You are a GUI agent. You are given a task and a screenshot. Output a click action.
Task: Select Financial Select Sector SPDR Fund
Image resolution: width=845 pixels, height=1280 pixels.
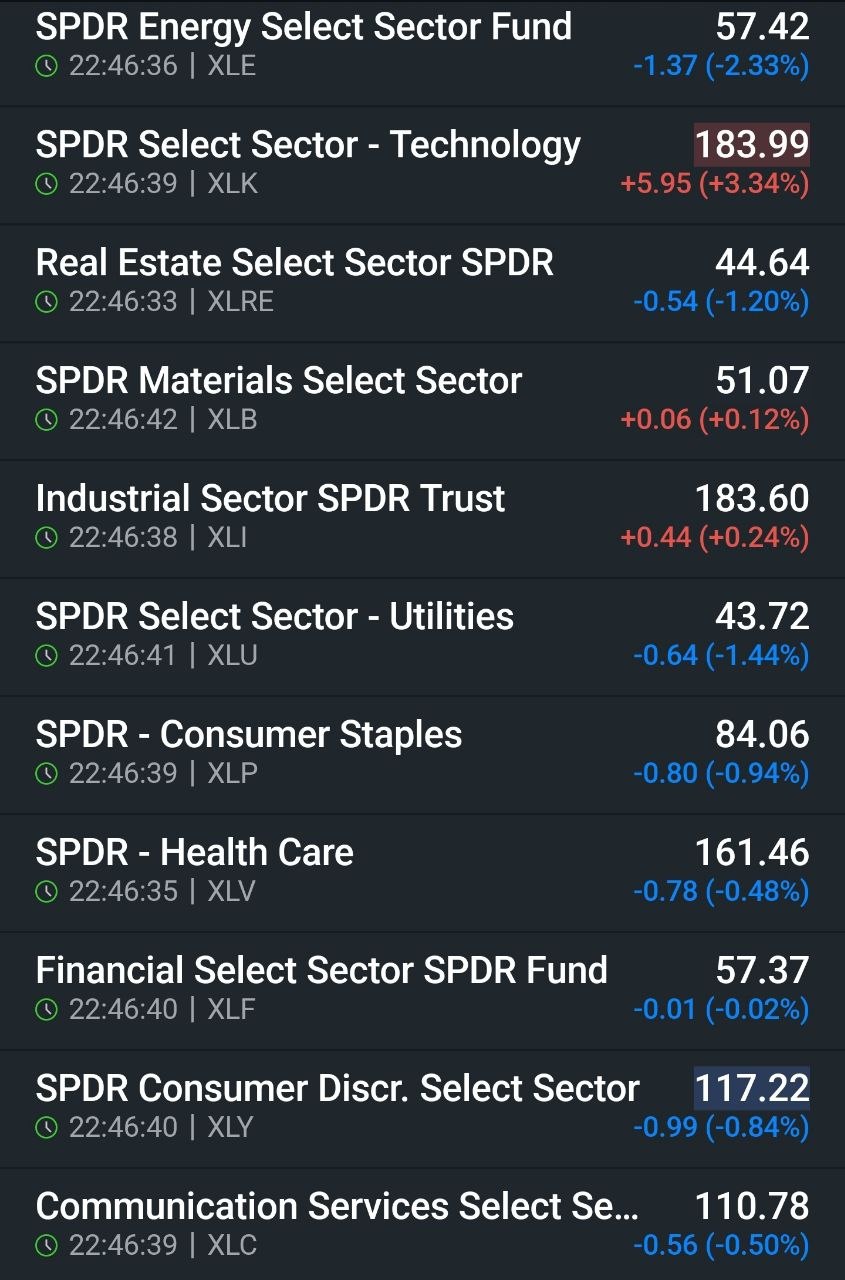point(422,991)
